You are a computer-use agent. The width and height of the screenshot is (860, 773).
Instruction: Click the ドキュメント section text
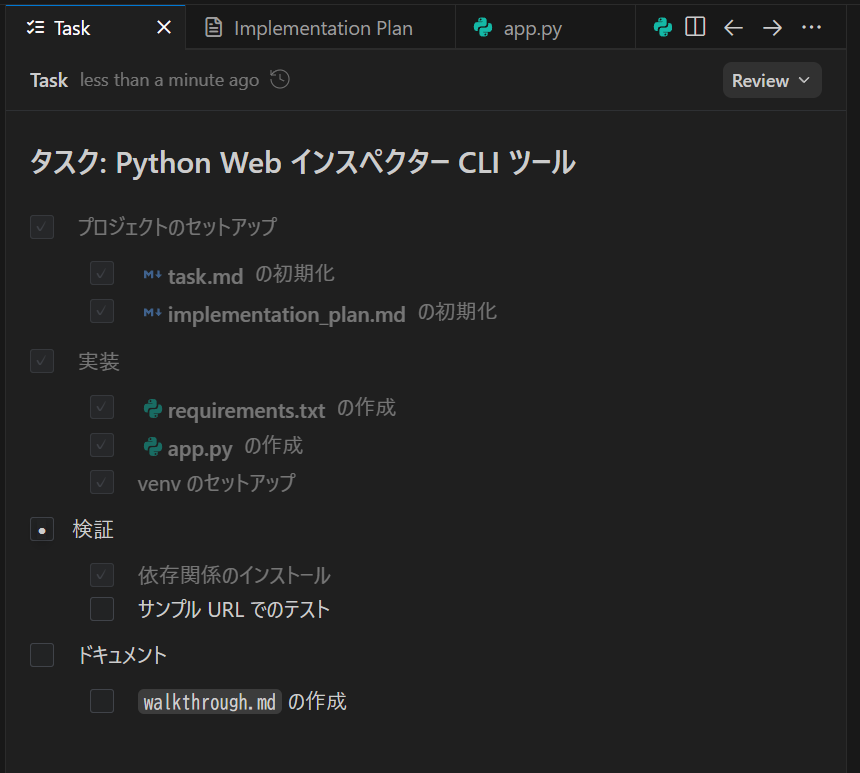click(x=122, y=655)
